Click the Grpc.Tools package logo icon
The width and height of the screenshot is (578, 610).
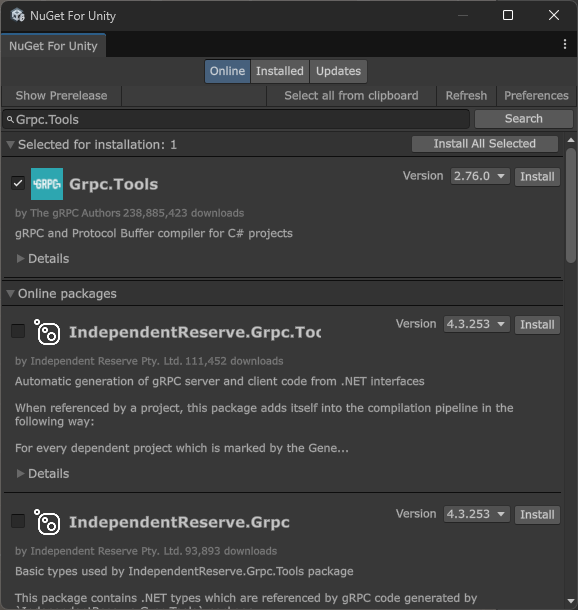point(47,184)
